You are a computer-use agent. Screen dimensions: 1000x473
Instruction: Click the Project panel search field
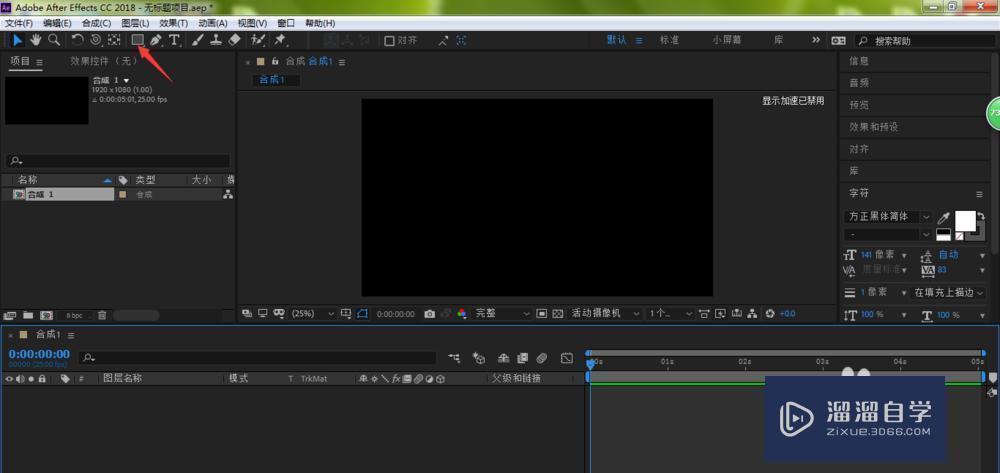tap(118, 161)
